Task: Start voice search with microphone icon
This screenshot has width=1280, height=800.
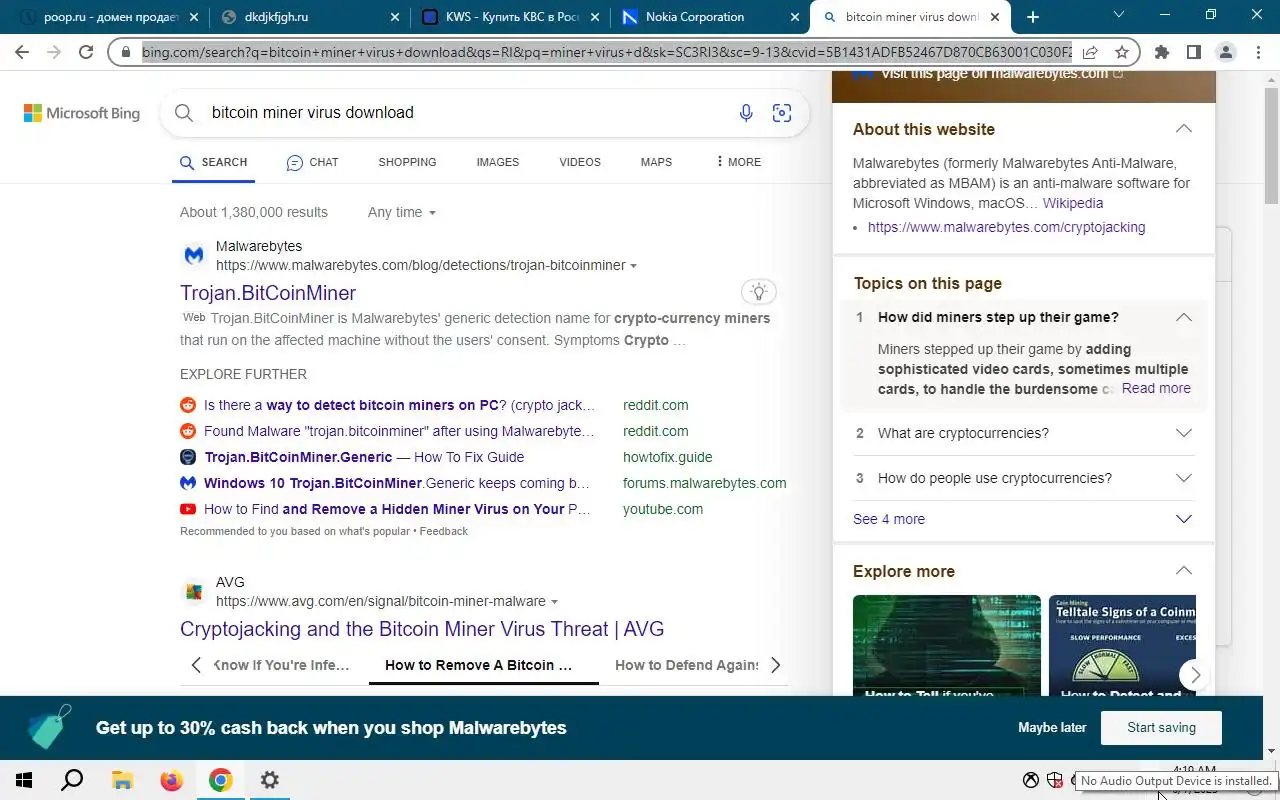Action: [x=746, y=113]
